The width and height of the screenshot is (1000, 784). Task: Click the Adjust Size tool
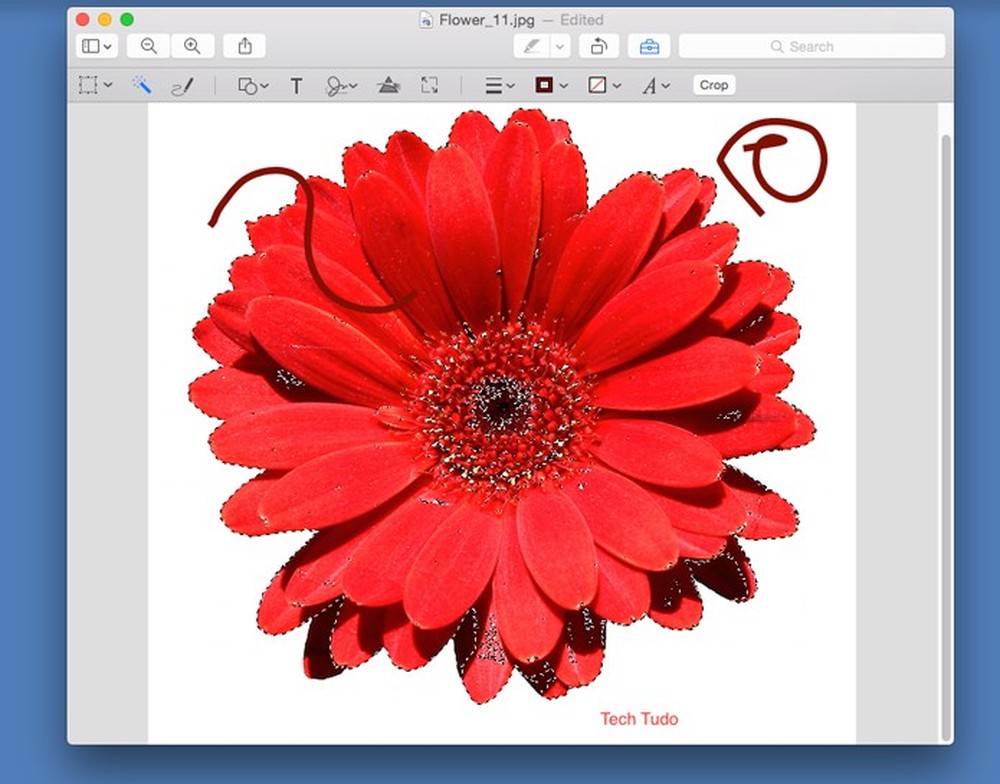point(431,85)
